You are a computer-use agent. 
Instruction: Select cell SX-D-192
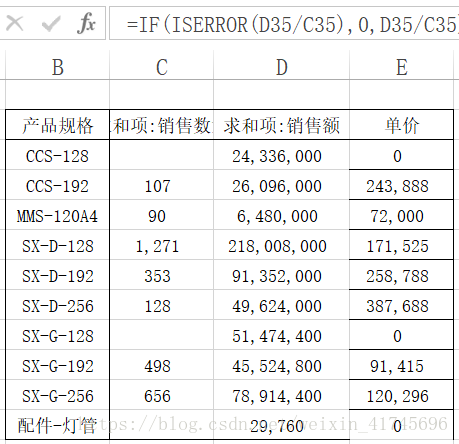coord(57,275)
